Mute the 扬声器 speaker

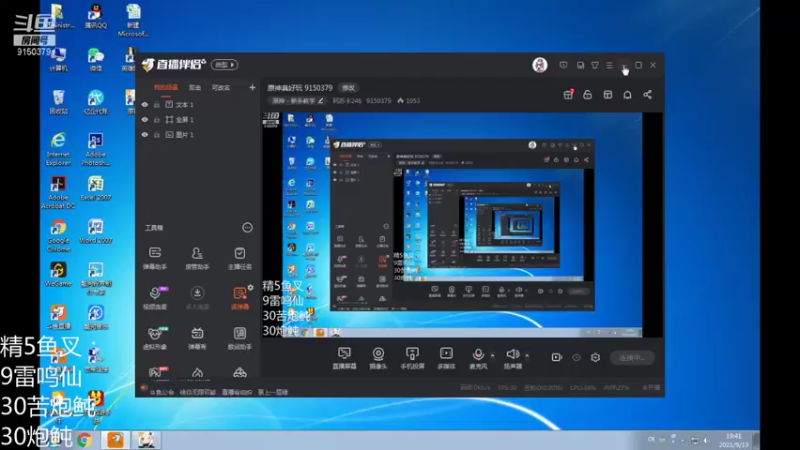(512, 358)
